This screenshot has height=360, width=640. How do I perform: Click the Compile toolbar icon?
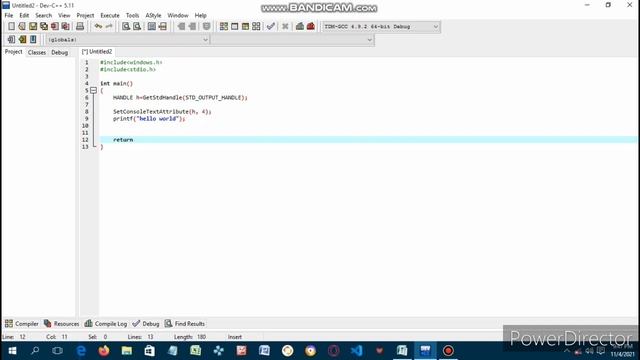(x=224, y=26)
